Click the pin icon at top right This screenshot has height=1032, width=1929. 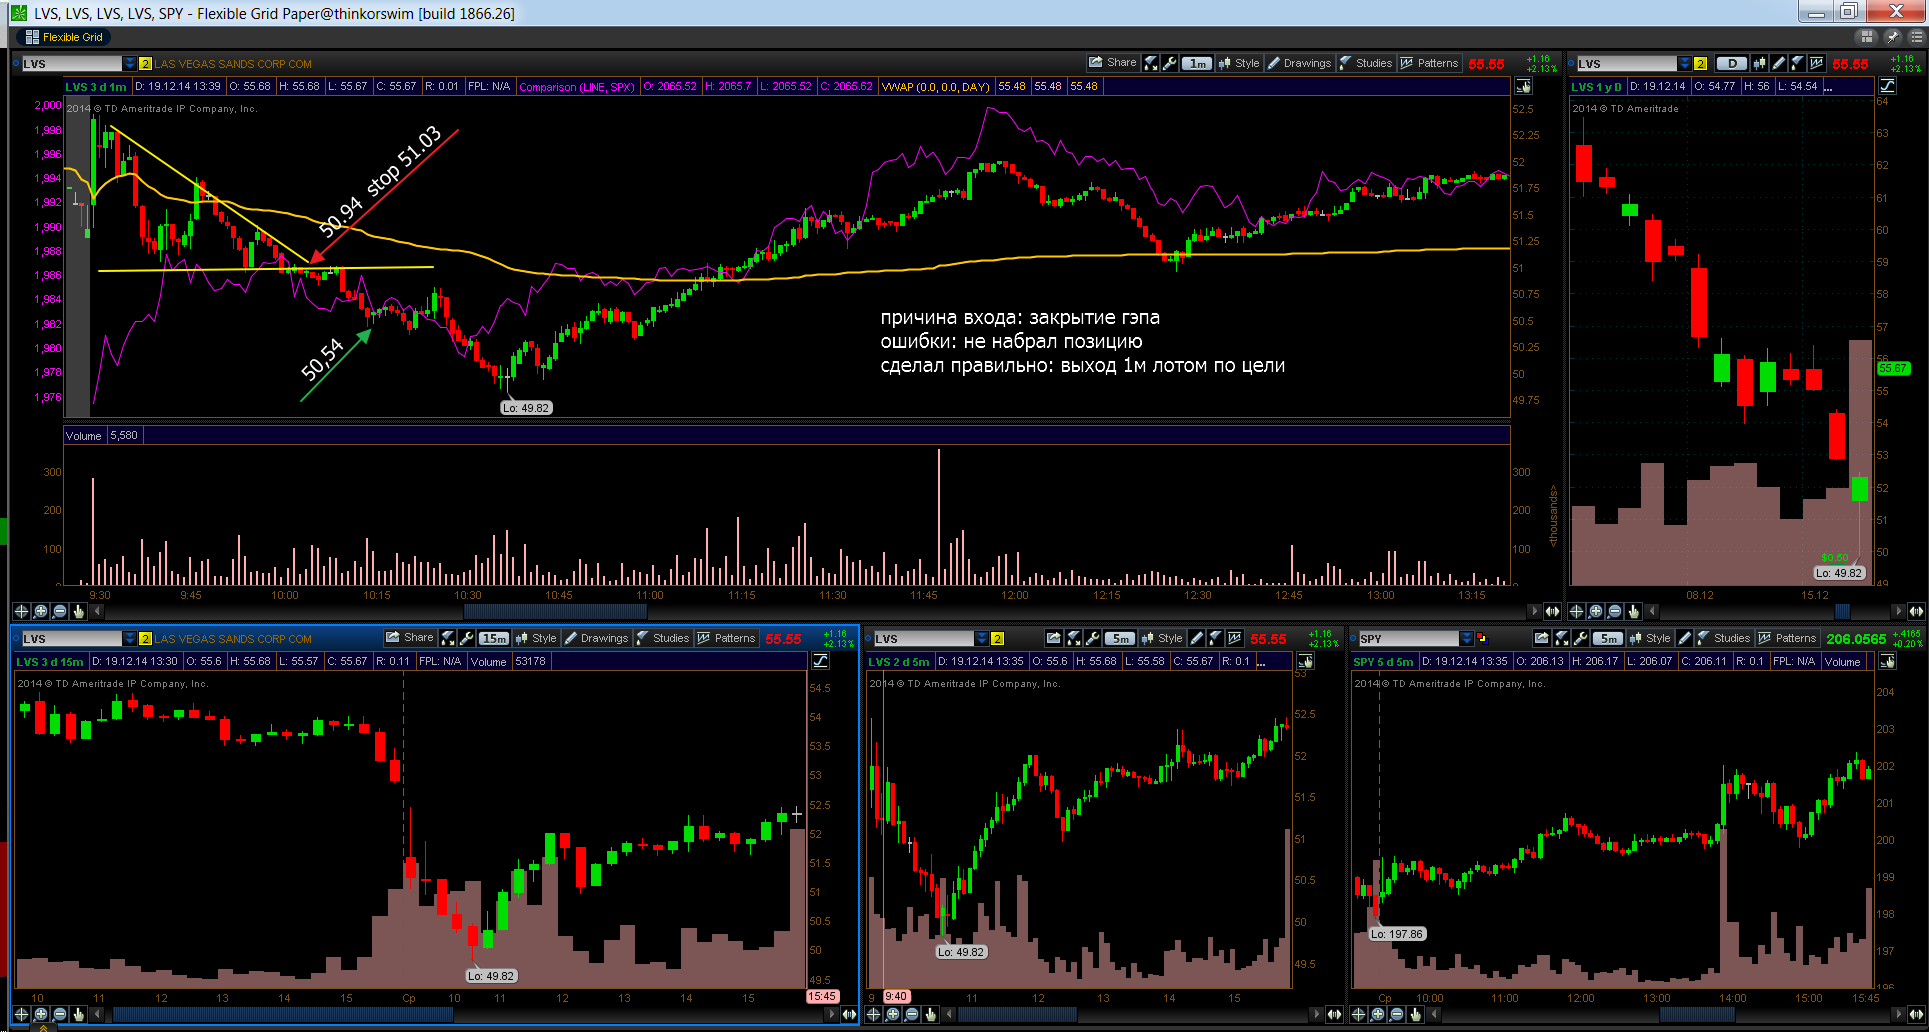click(1892, 37)
